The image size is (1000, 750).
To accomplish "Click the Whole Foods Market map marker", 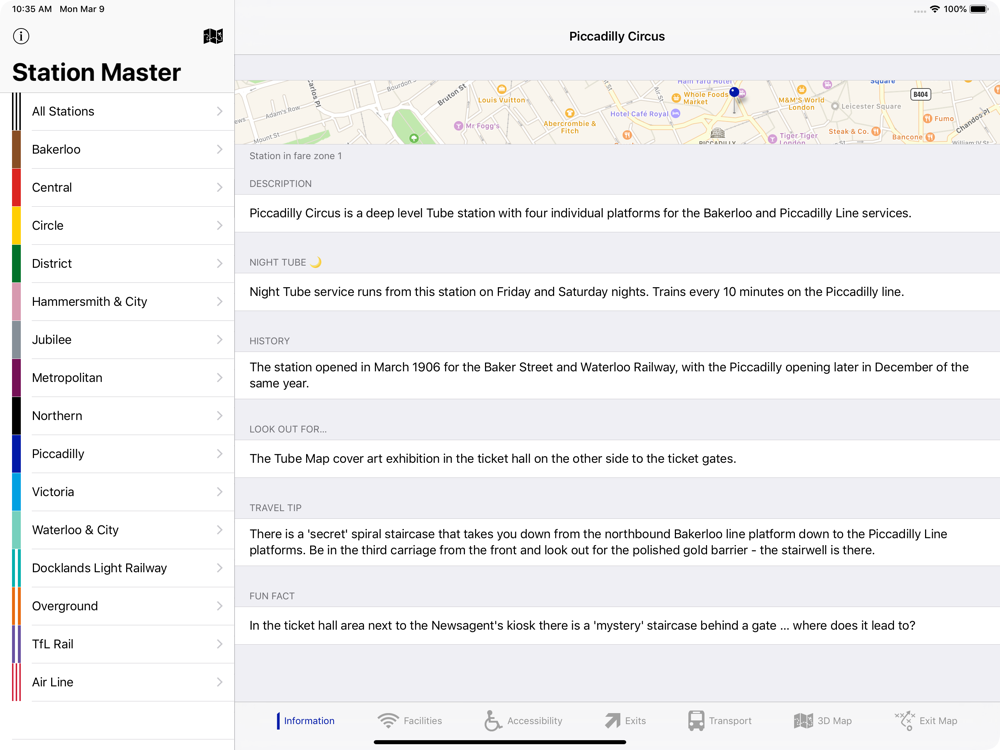I will pos(676,98).
